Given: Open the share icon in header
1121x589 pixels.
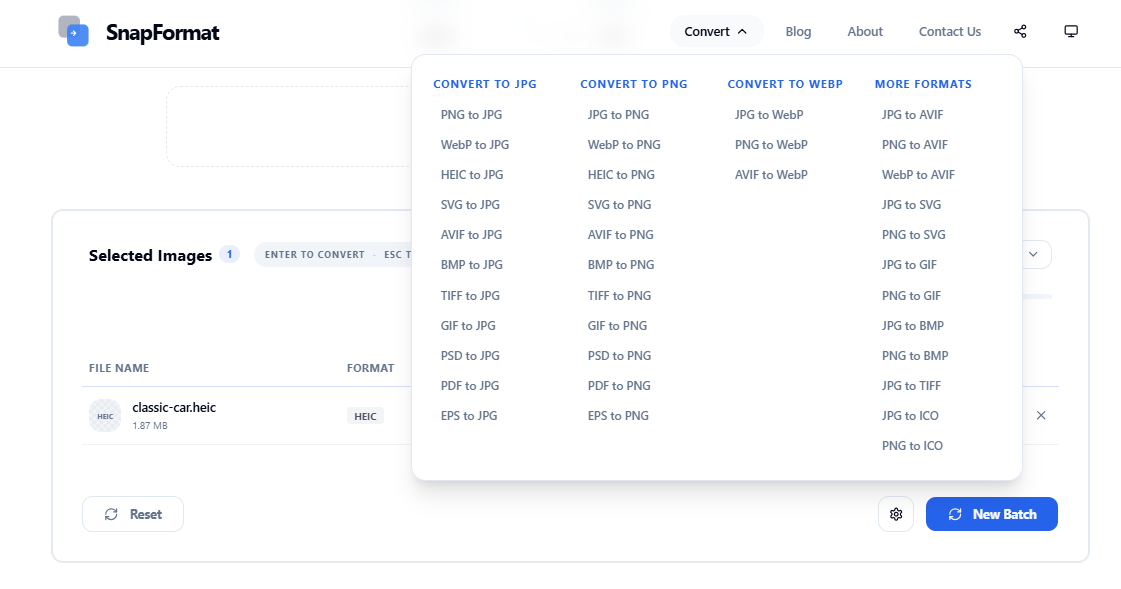Looking at the screenshot, I should pos(1020,31).
